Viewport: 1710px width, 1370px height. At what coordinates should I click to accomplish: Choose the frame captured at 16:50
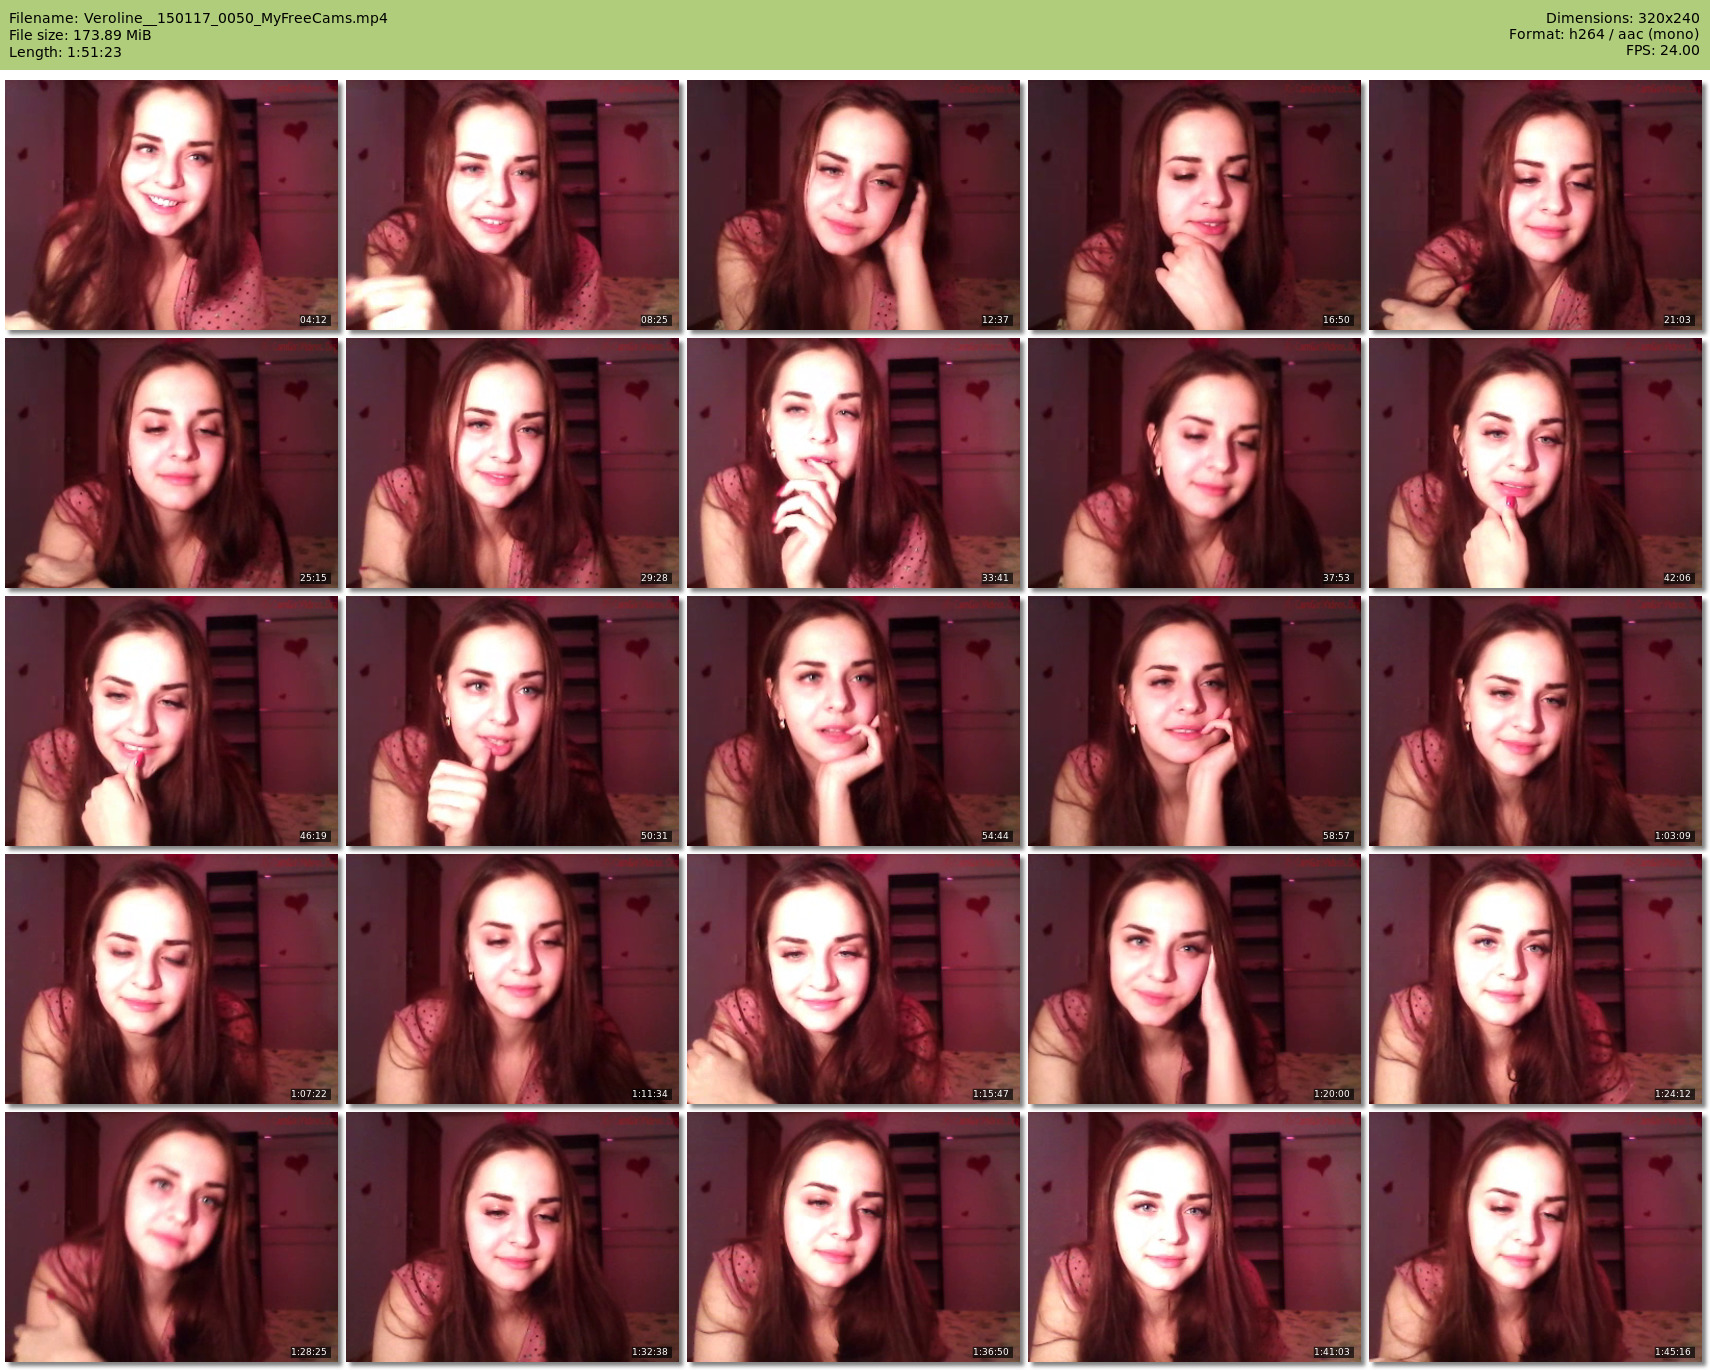(1194, 205)
